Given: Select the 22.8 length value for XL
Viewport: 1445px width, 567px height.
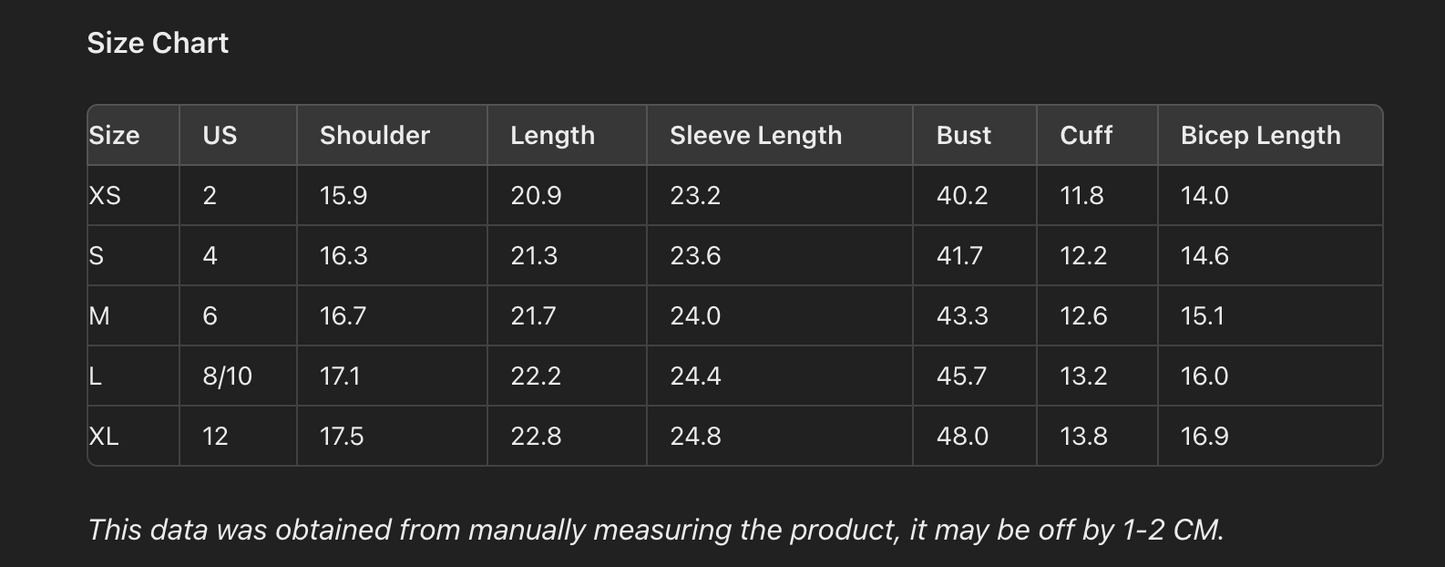Looking at the screenshot, I should (536, 436).
